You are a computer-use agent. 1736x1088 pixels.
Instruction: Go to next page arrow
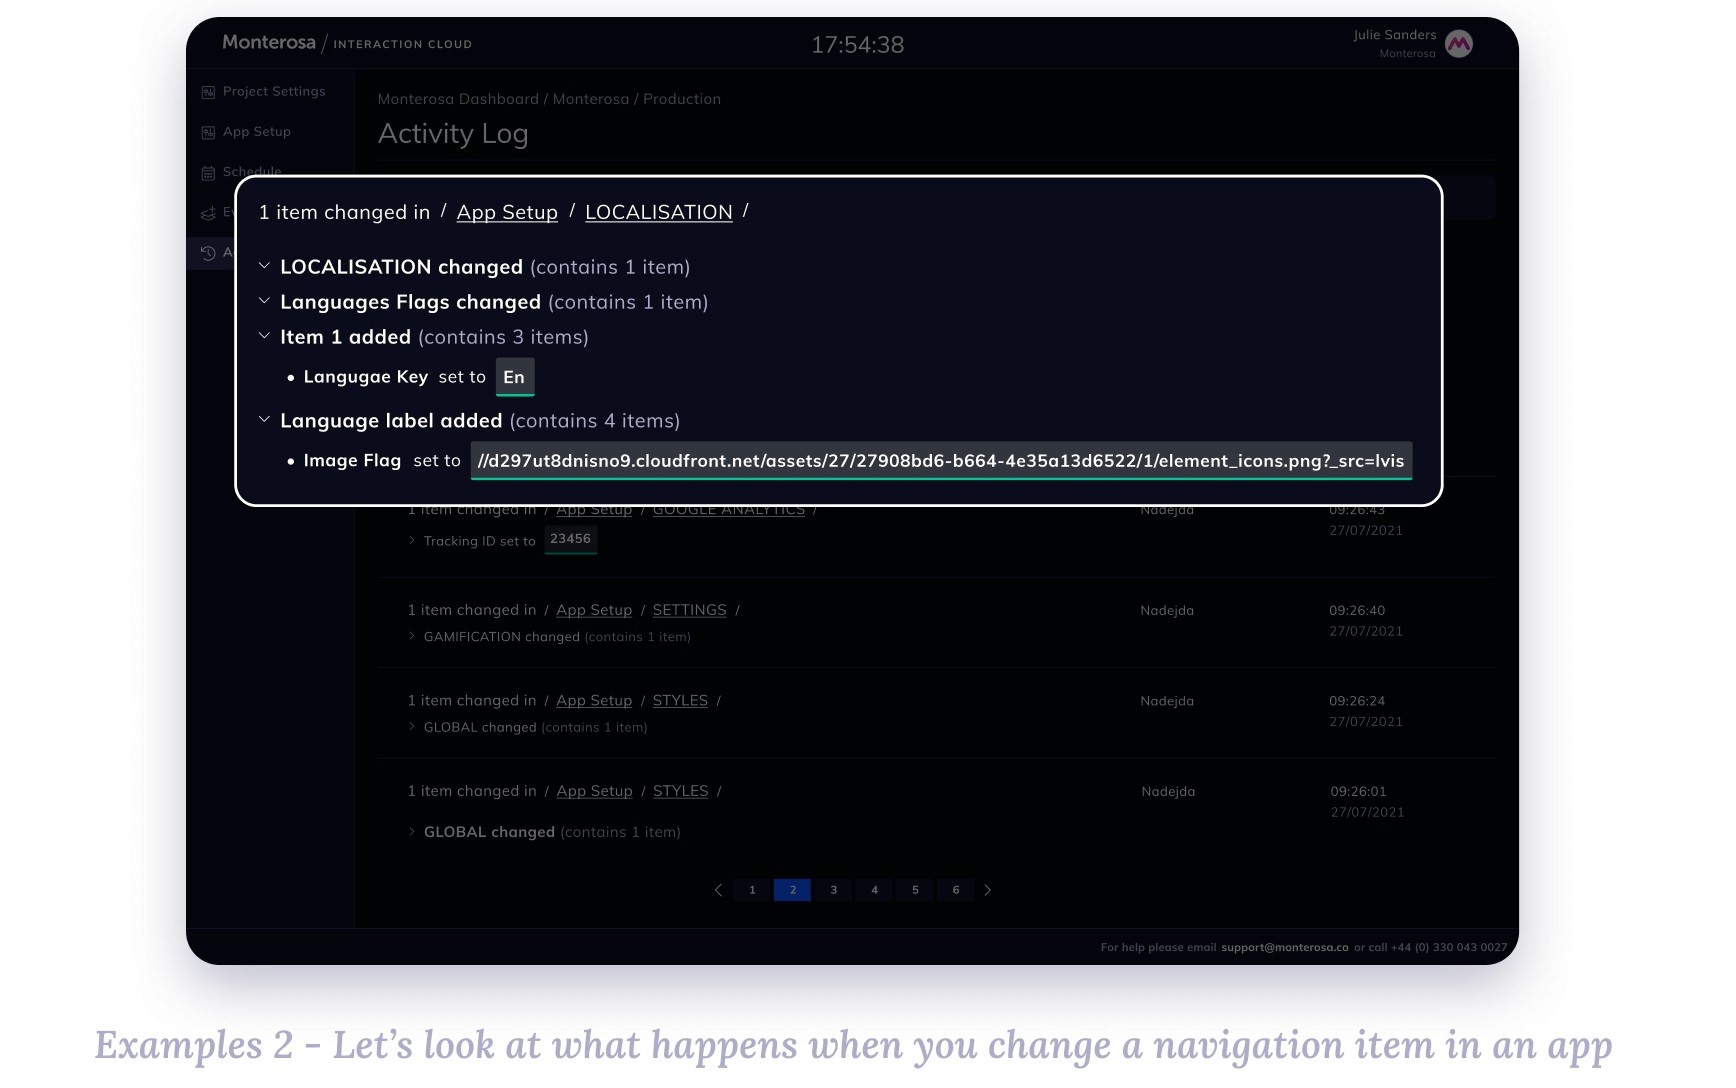tap(988, 890)
